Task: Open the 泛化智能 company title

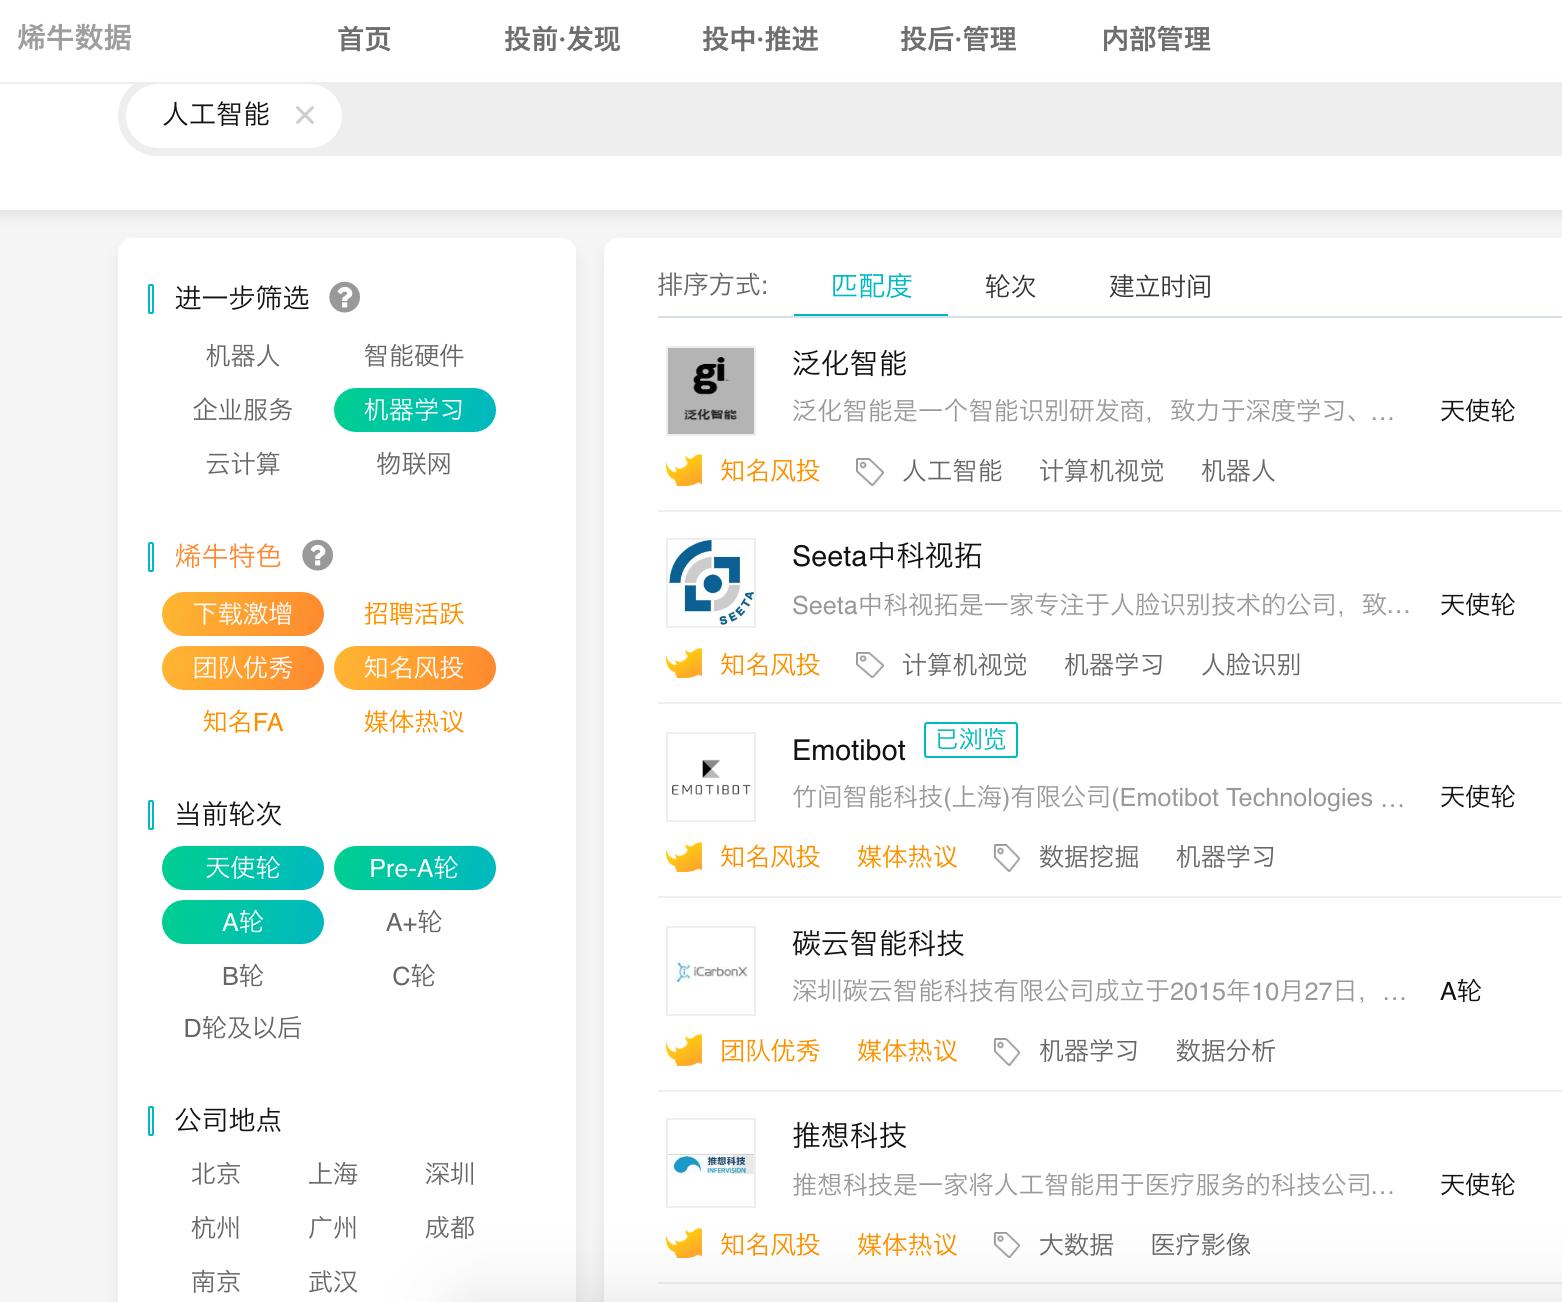Action: click(x=849, y=364)
